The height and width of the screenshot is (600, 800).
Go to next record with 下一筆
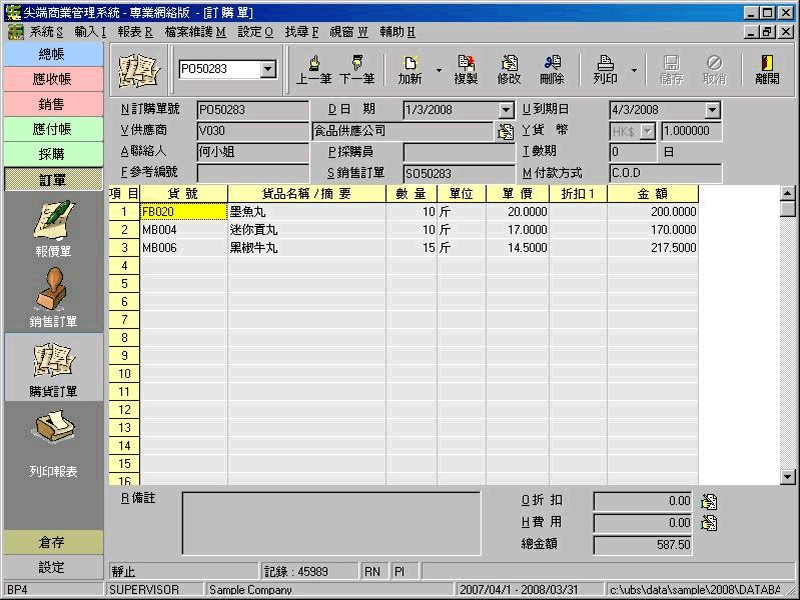[356, 68]
